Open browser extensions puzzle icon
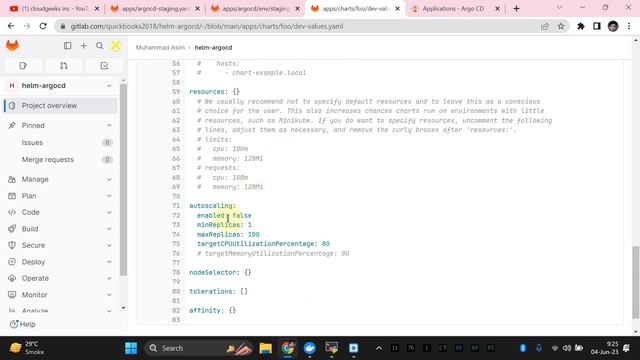The image size is (640, 360). pyautogui.click(x=580, y=26)
